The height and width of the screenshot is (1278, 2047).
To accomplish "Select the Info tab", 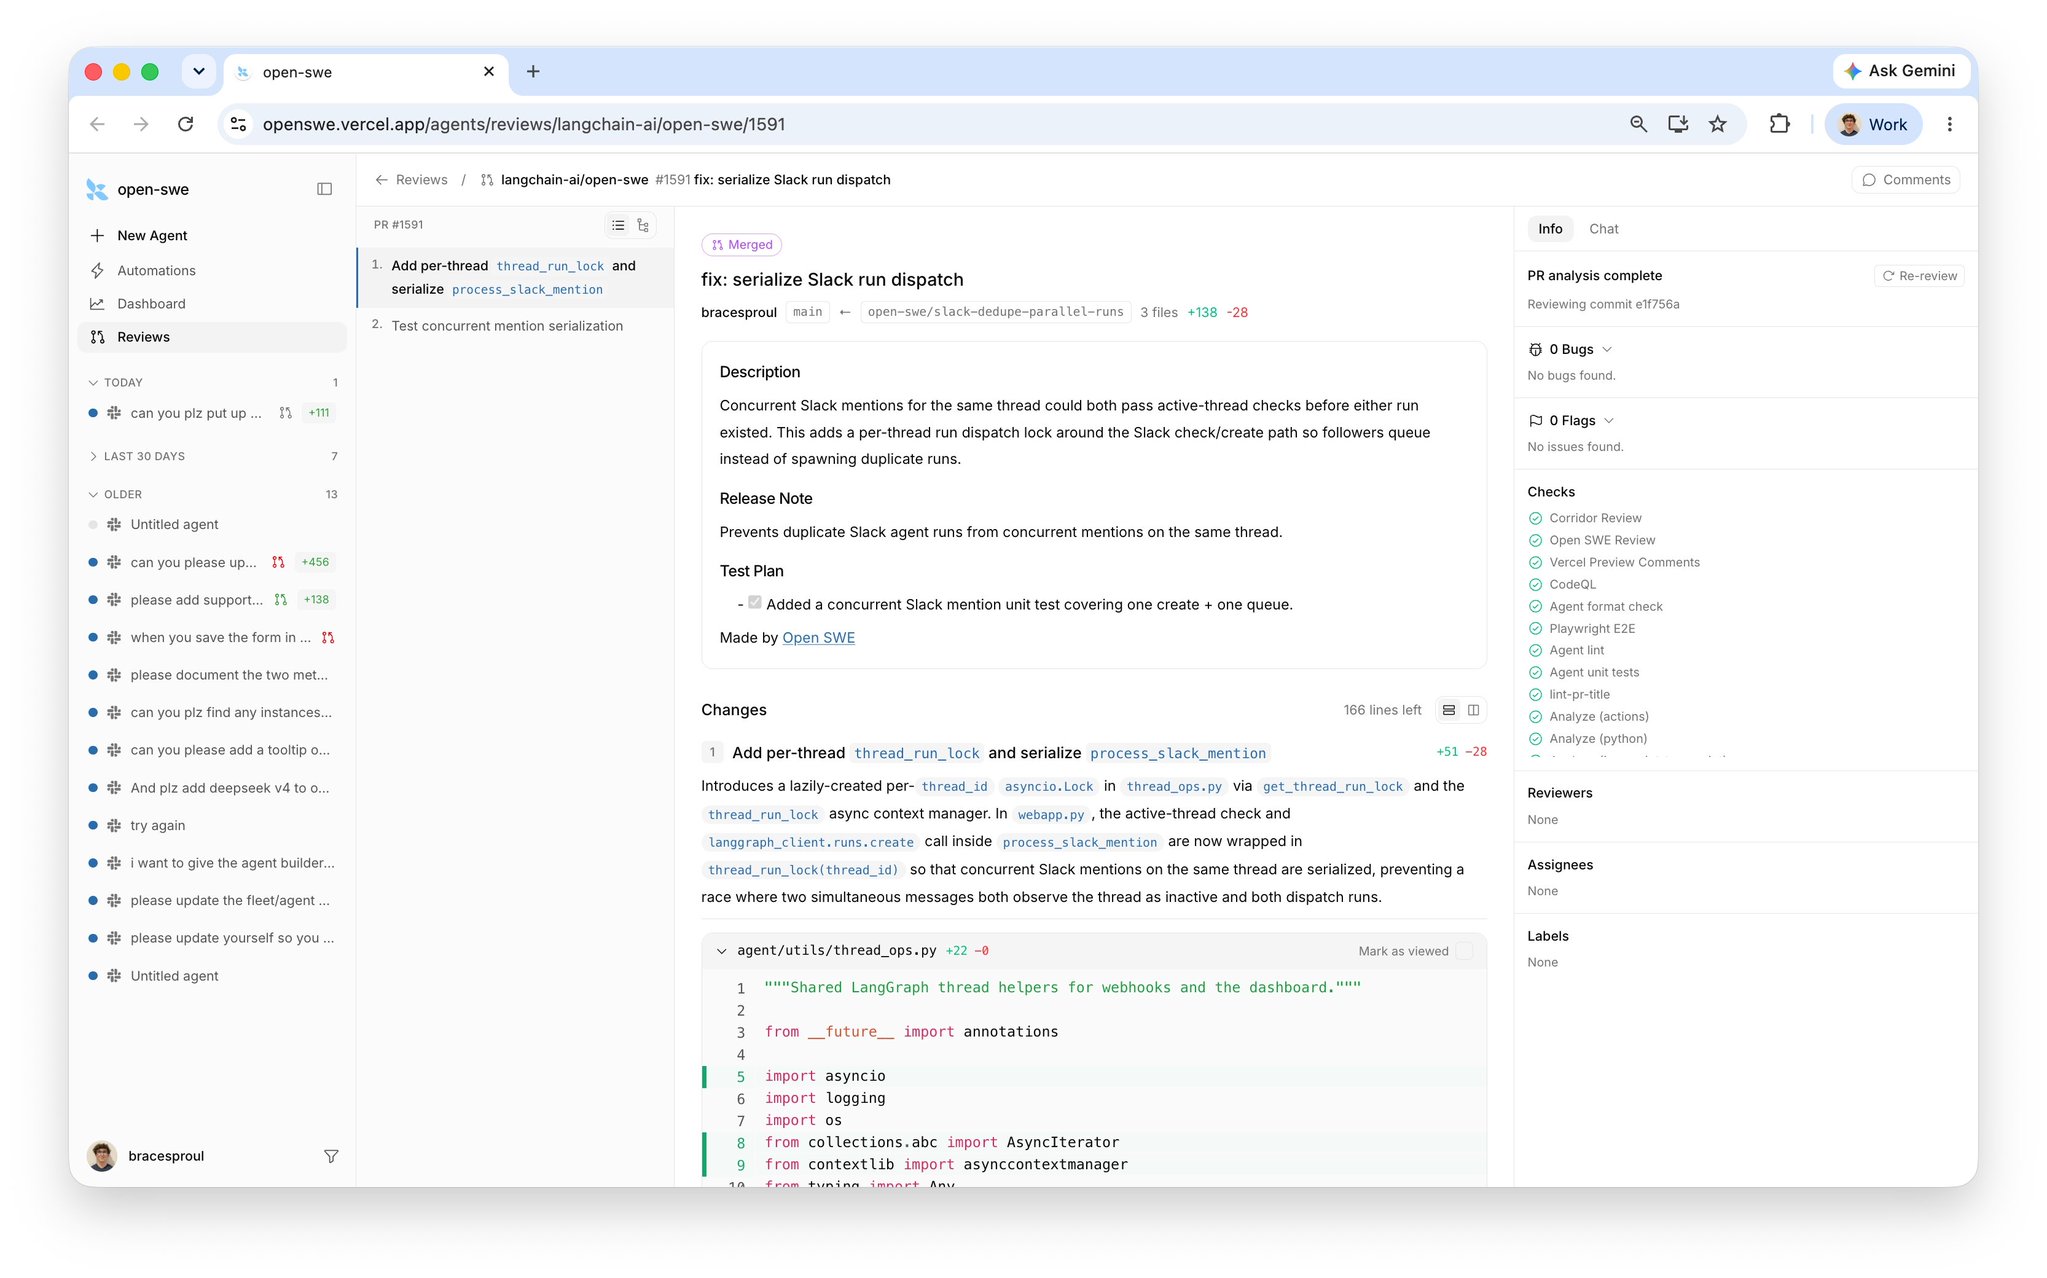I will [x=1549, y=229].
